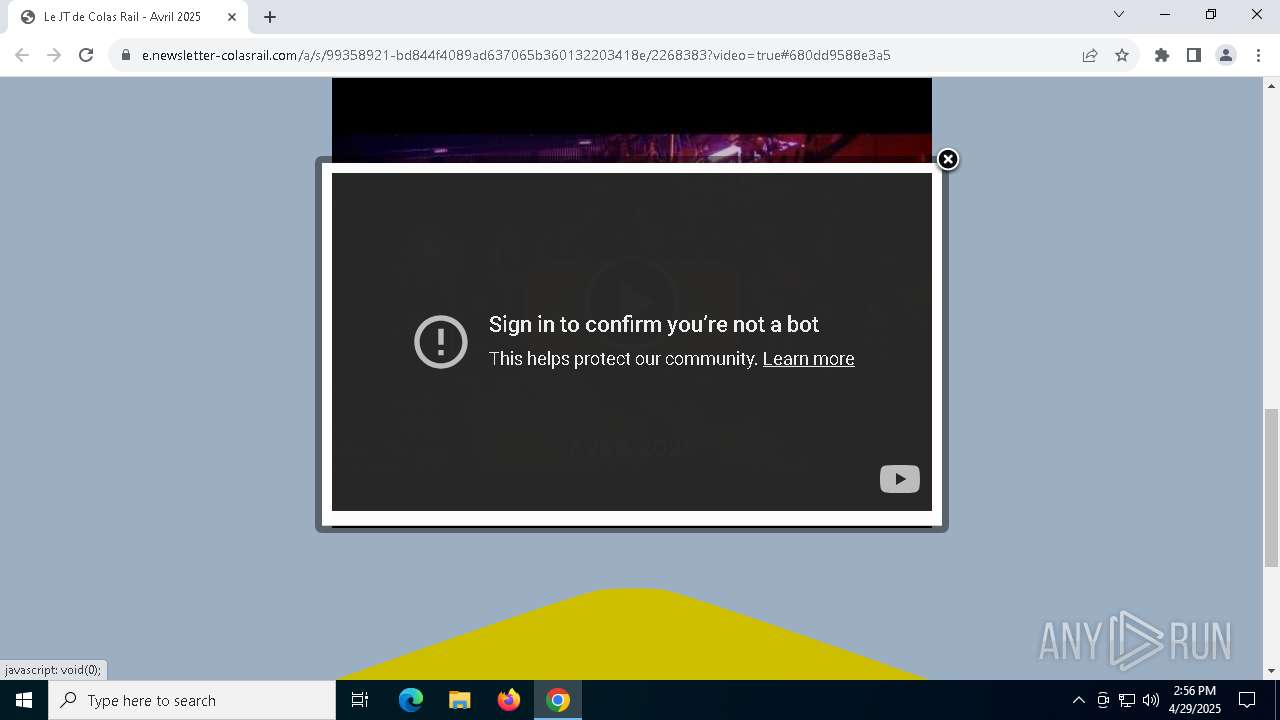Viewport: 1280px width, 720px height.
Task: Open File Explorer from taskbar
Action: click(x=460, y=700)
